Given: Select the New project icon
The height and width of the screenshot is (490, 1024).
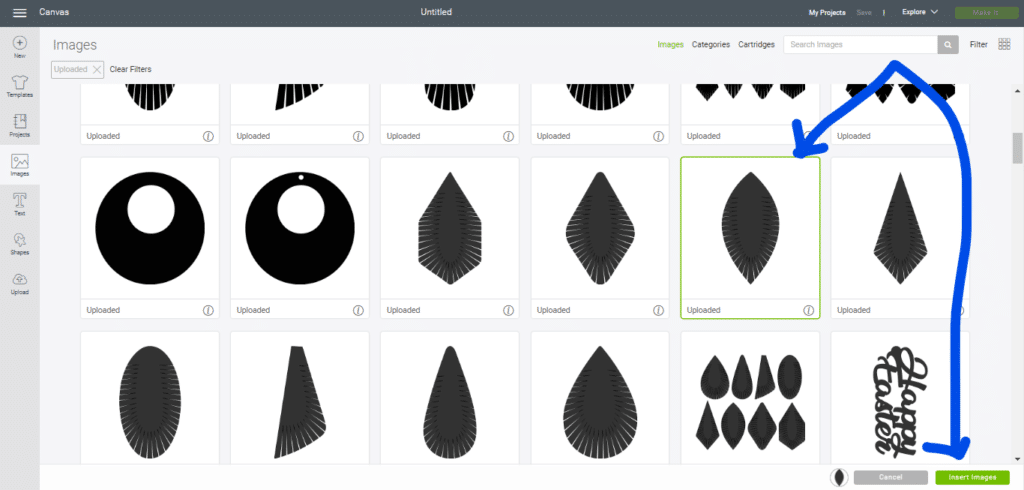Looking at the screenshot, I should click(20, 47).
